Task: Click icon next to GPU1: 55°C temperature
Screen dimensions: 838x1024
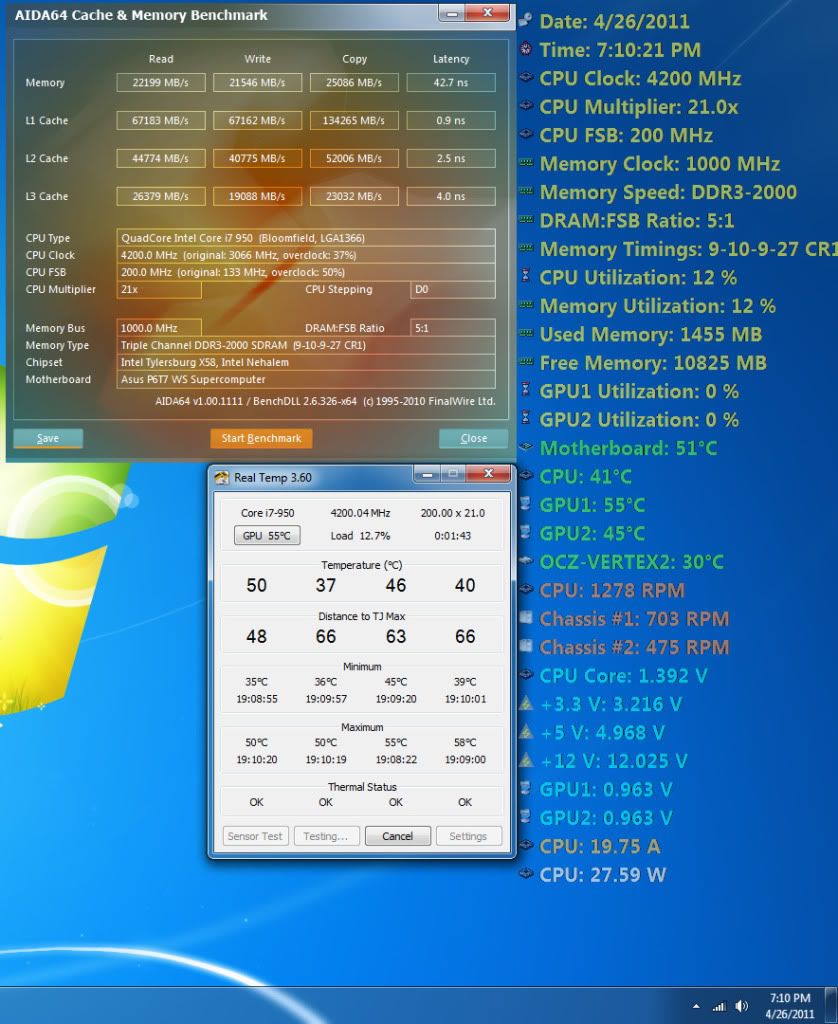Action: [x=525, y=503]
